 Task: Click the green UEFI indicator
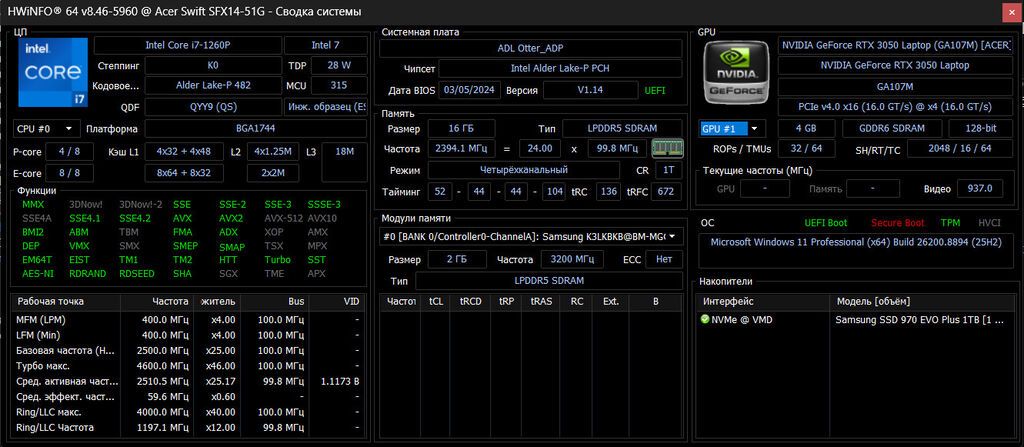click(x=655, y=91)
